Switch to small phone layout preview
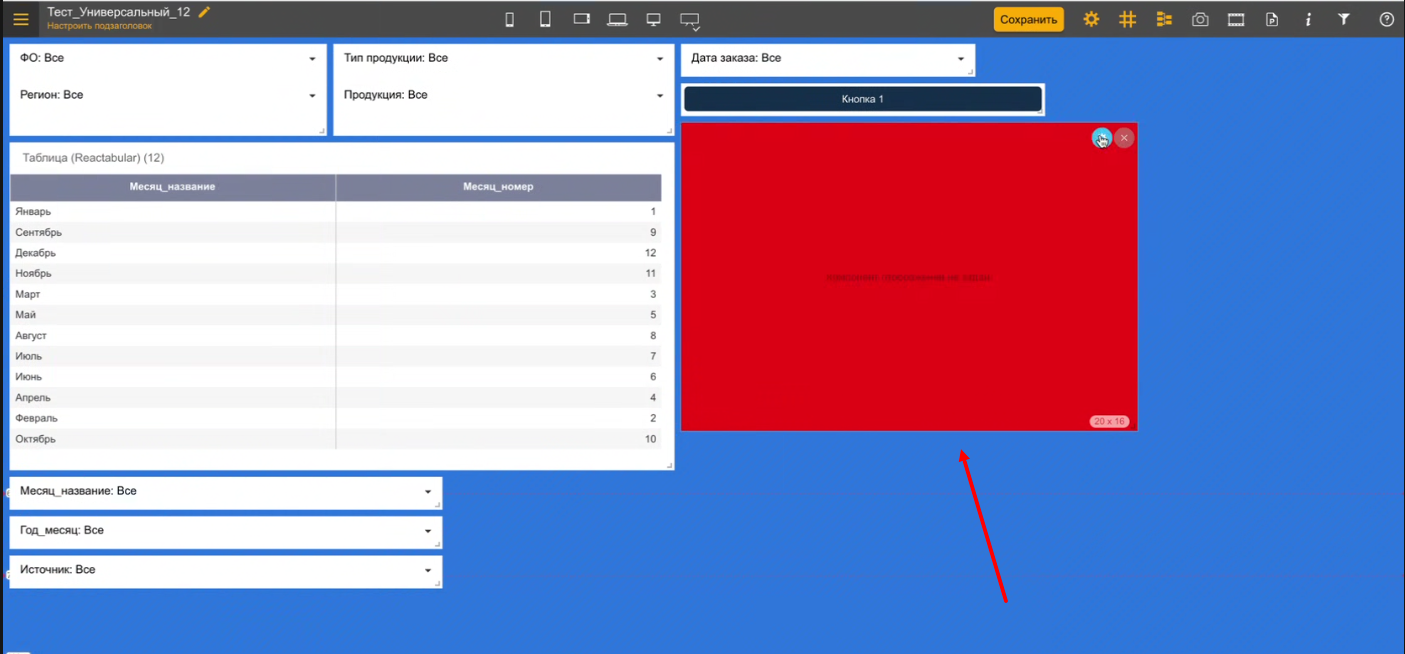The image size is (1405, 654). (x=509, y=19)
